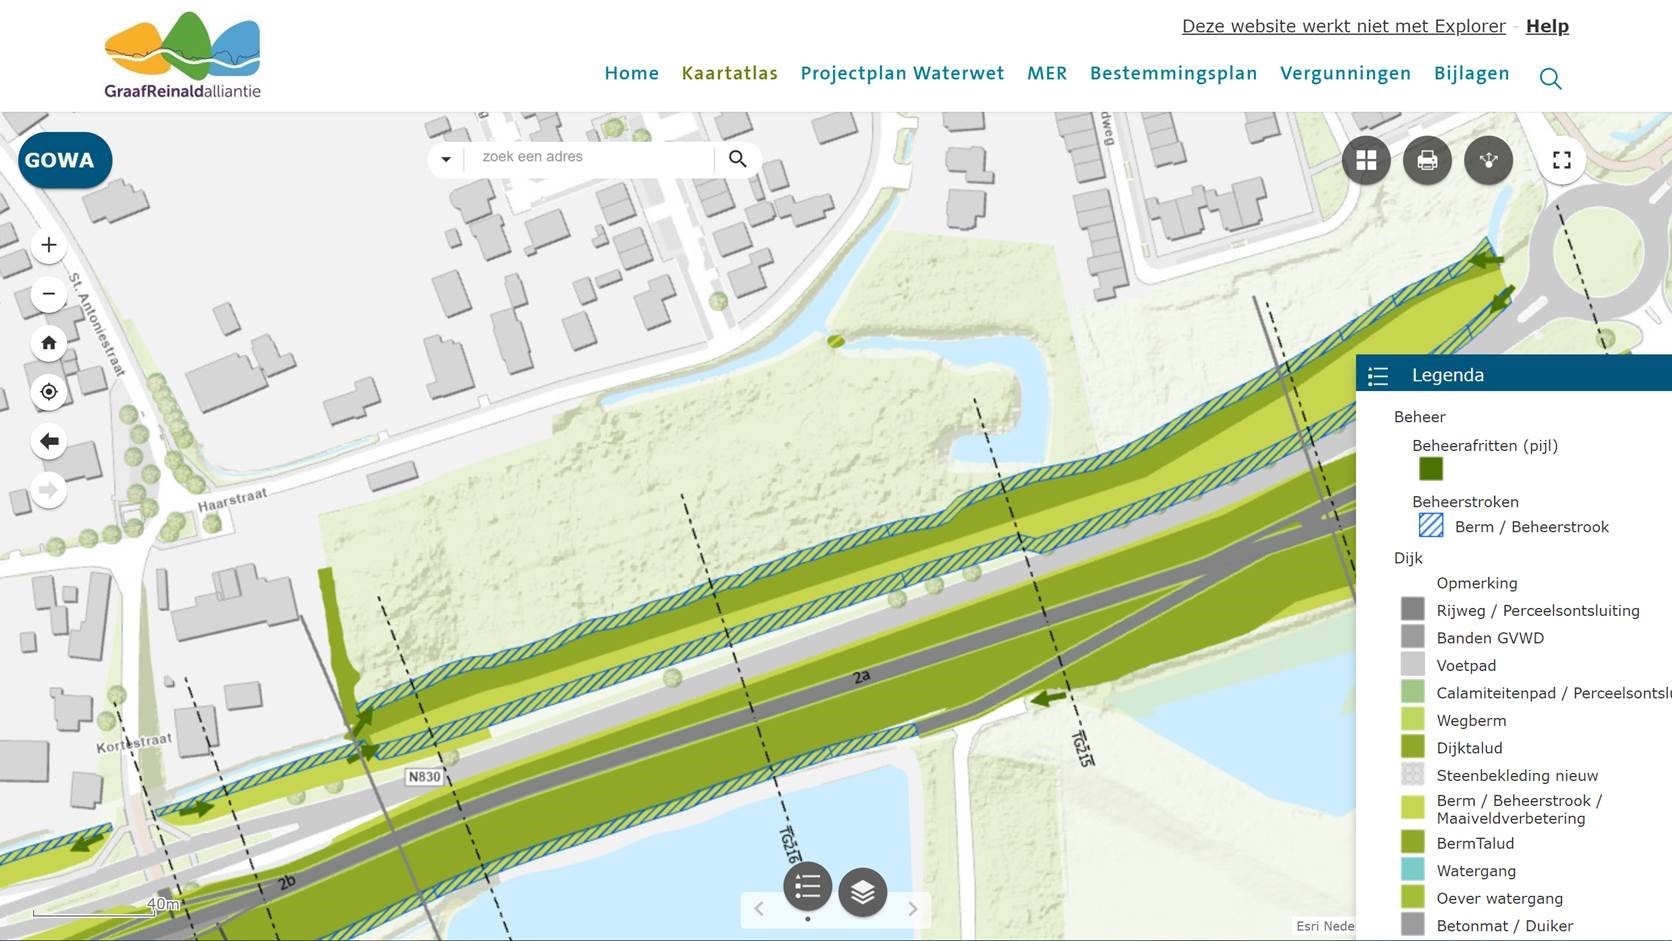1672x941 pixels.
Task: Open the Bijlagen menu item
Action: tap(1471, 73)
